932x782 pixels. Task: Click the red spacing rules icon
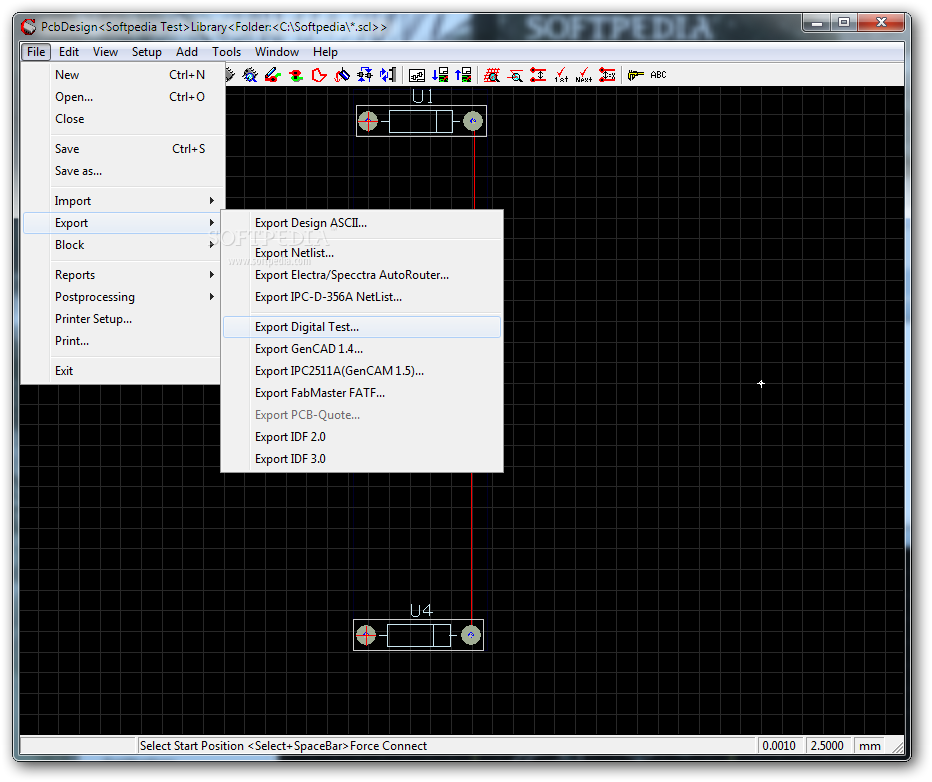pyautogui.click(x=607, y=75)
